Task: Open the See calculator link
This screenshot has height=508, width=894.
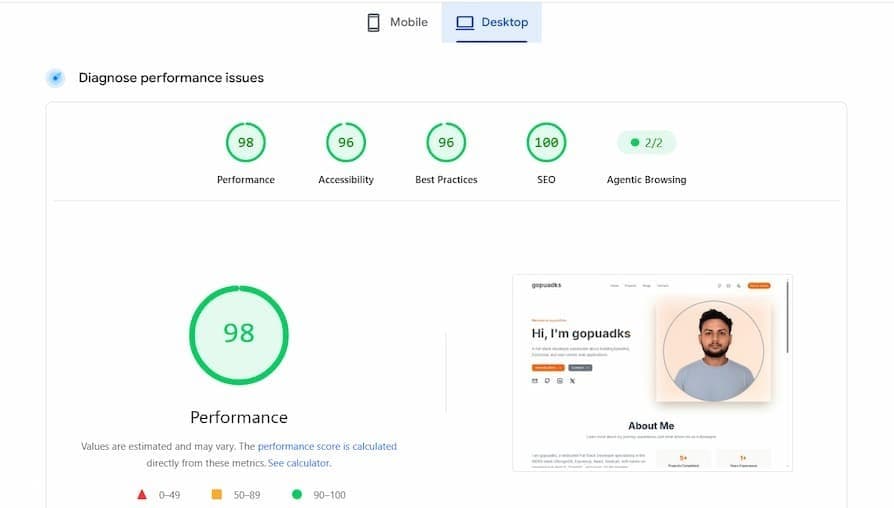Action: pos(299,463)
